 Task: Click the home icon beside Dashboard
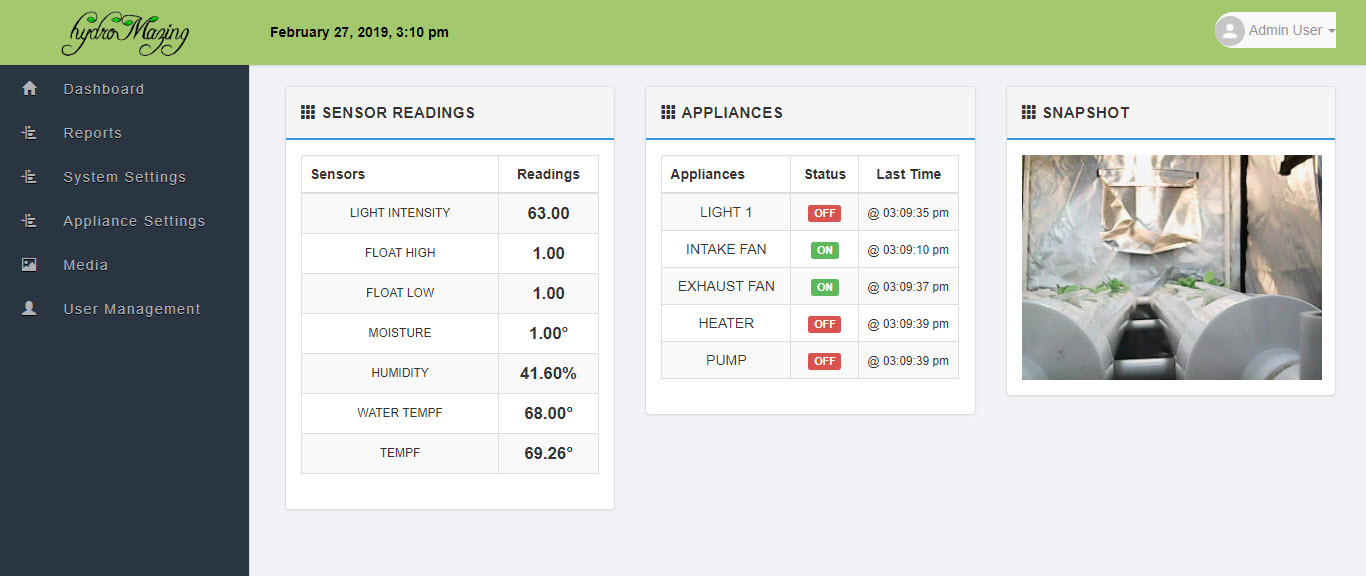pyautogui.click(x=29, y=88)
